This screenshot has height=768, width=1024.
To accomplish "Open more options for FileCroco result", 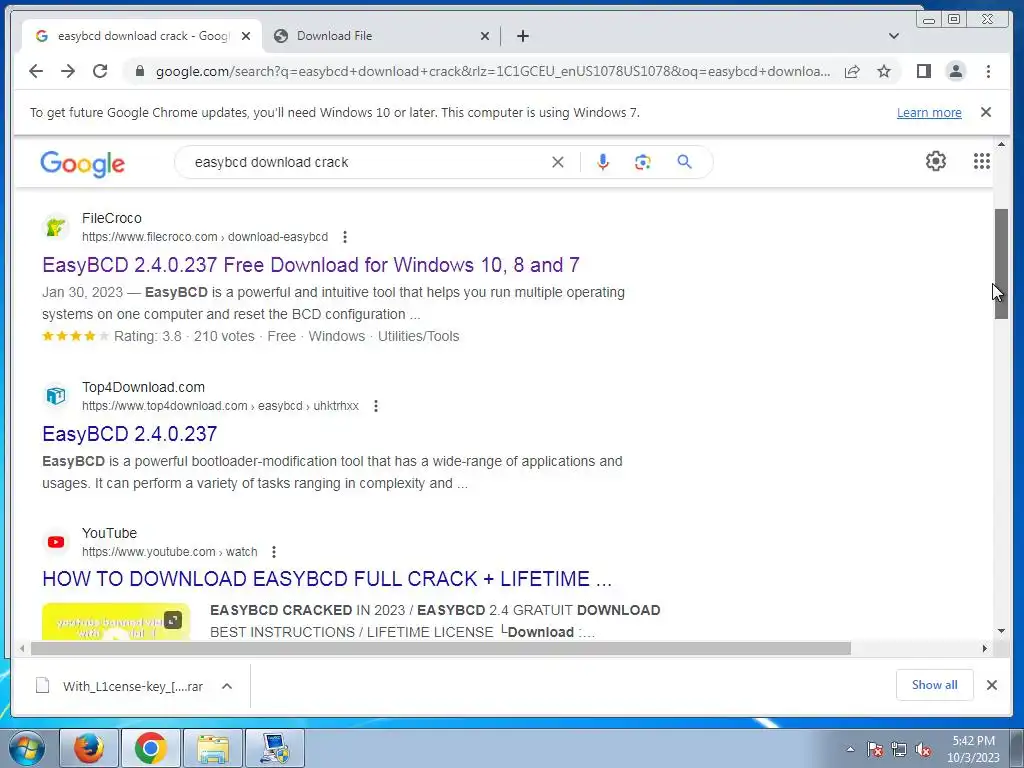I will point(345,237).
